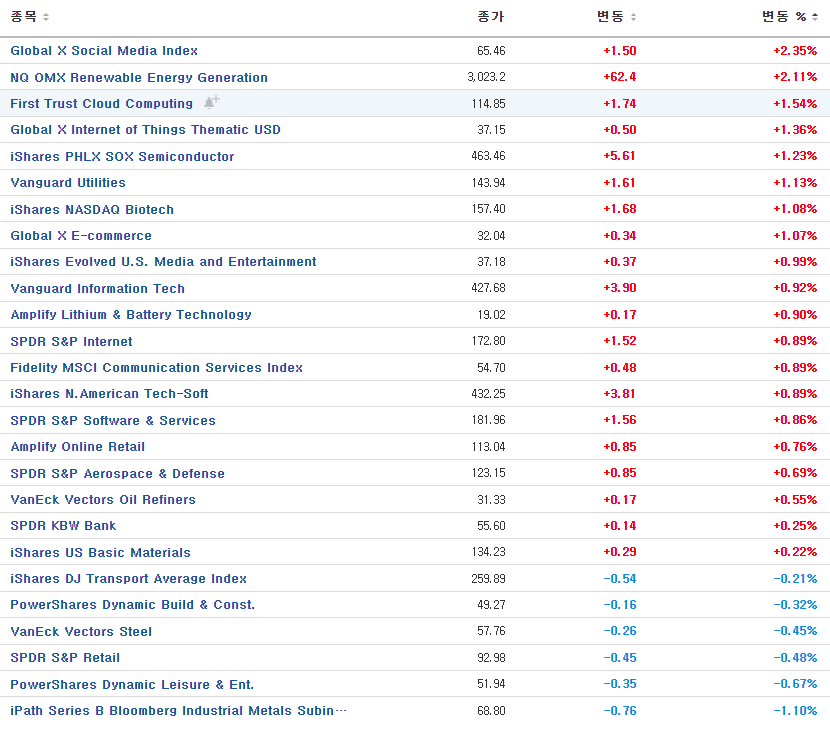The height and width of the screenshot is (729, 830).
Task: Select closing price 19.02
Action: (491, 315)
